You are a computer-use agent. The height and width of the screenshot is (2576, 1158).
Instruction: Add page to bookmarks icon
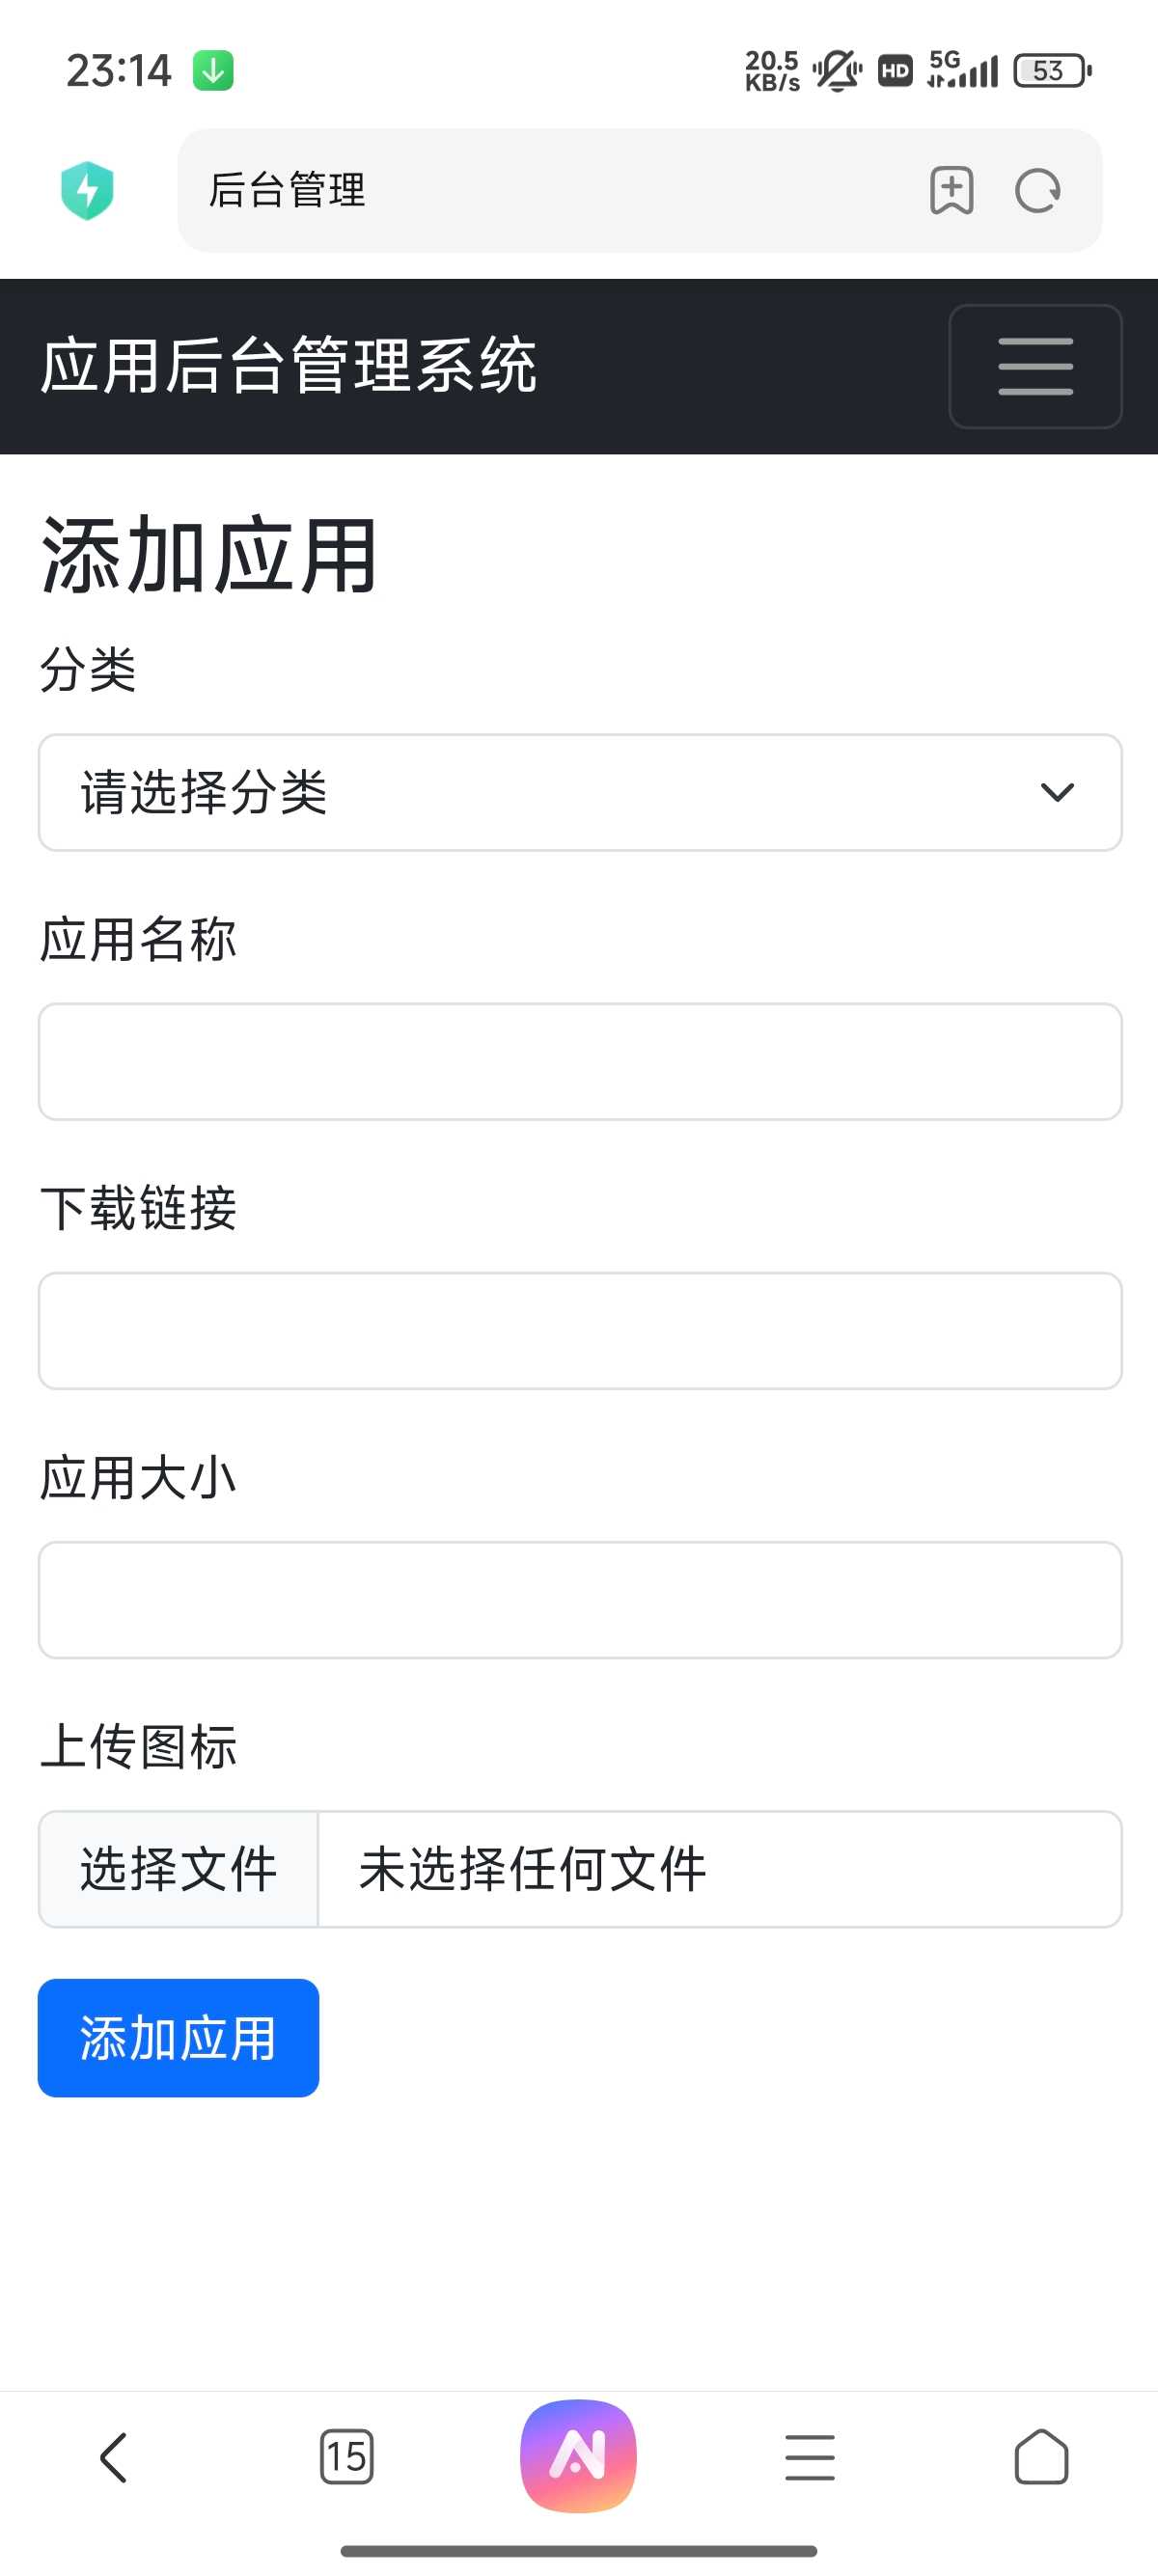click(x=951, y=190)
